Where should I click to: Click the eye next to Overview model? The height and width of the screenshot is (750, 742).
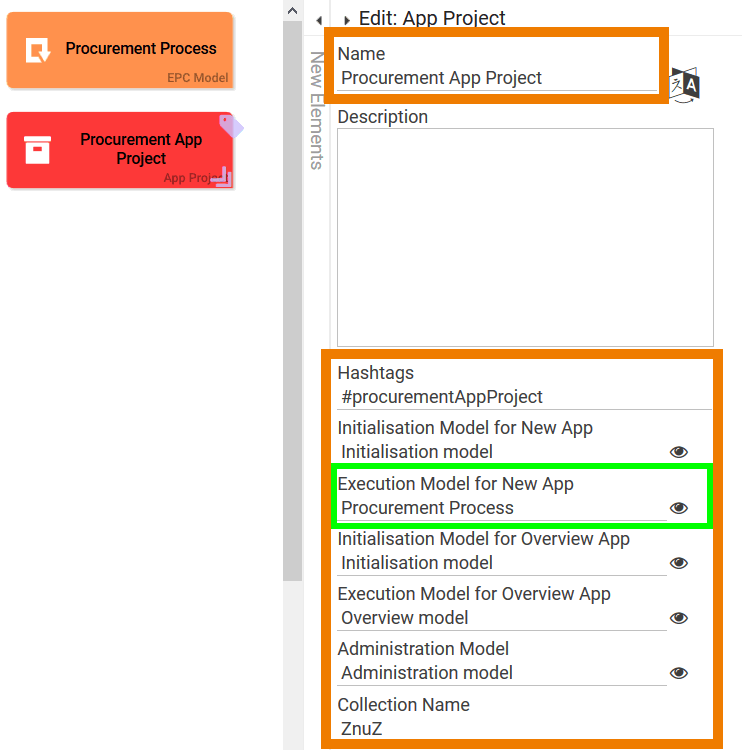(679, 618)
